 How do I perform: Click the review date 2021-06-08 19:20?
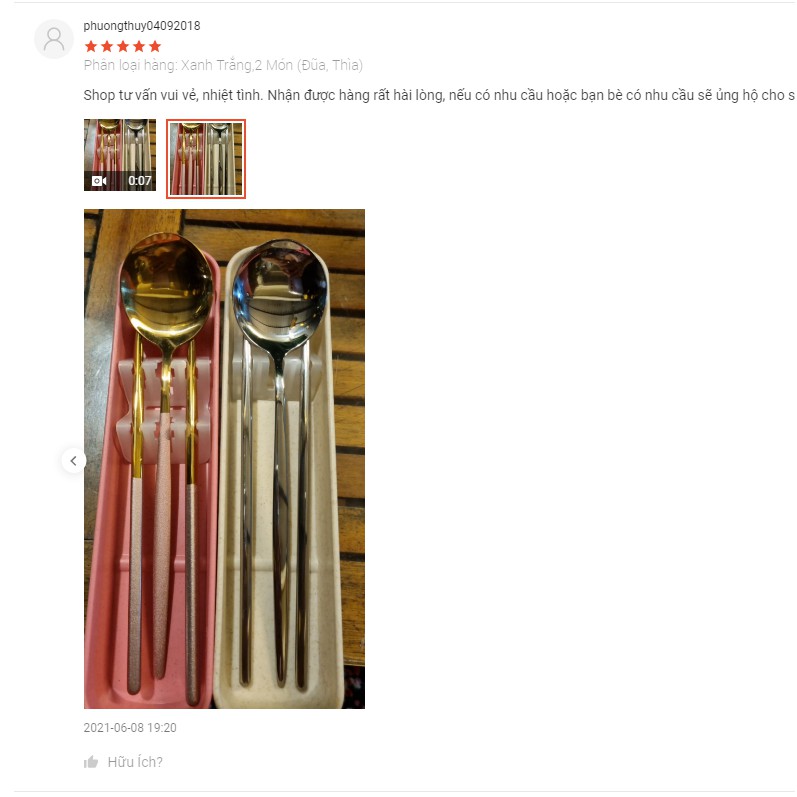pyautogui.click(x=130, y=727)
